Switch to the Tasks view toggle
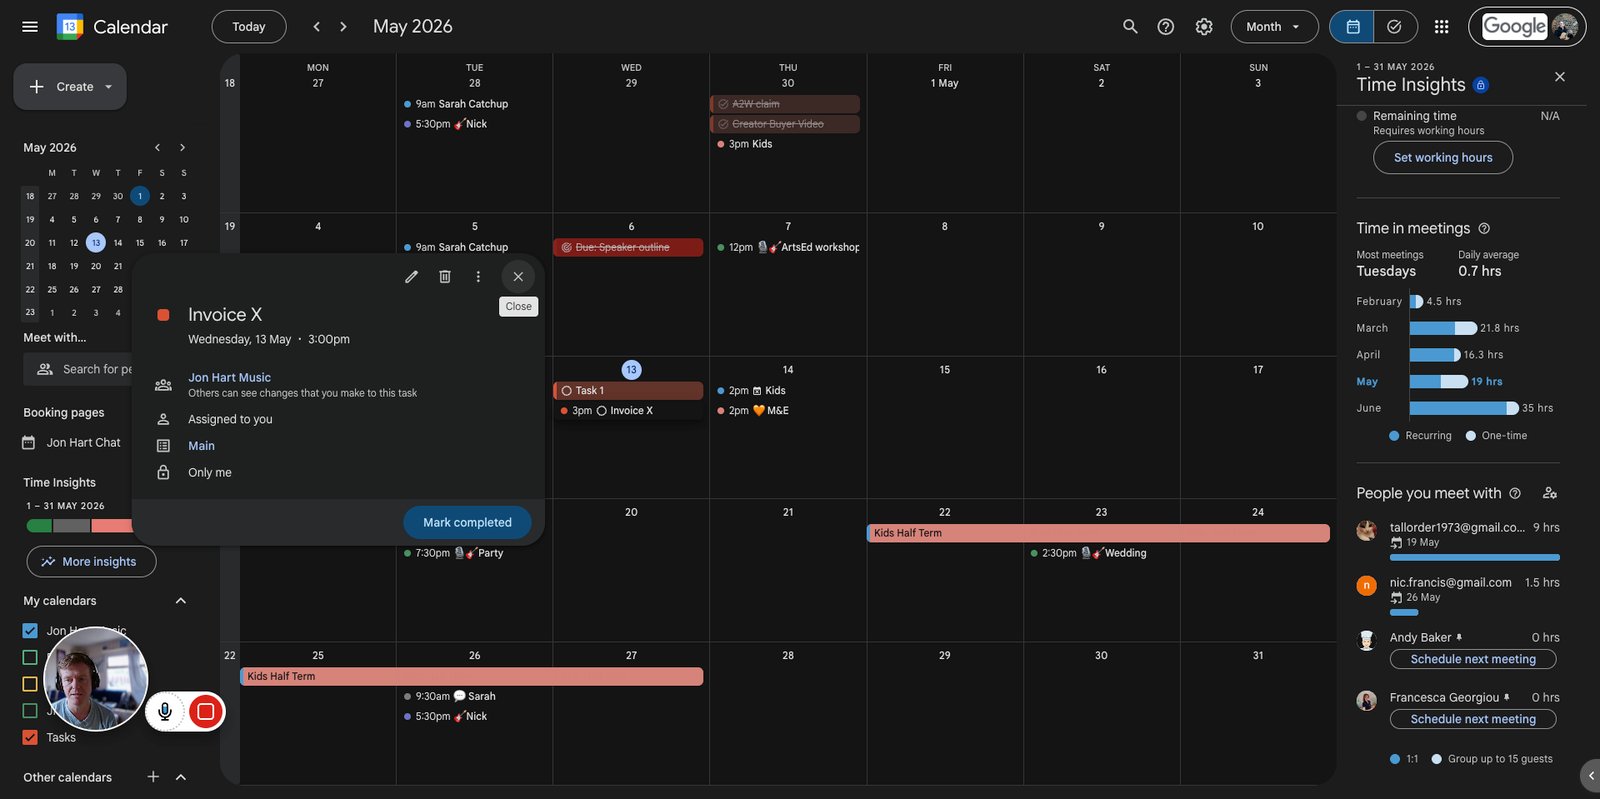 [1395, 27]
